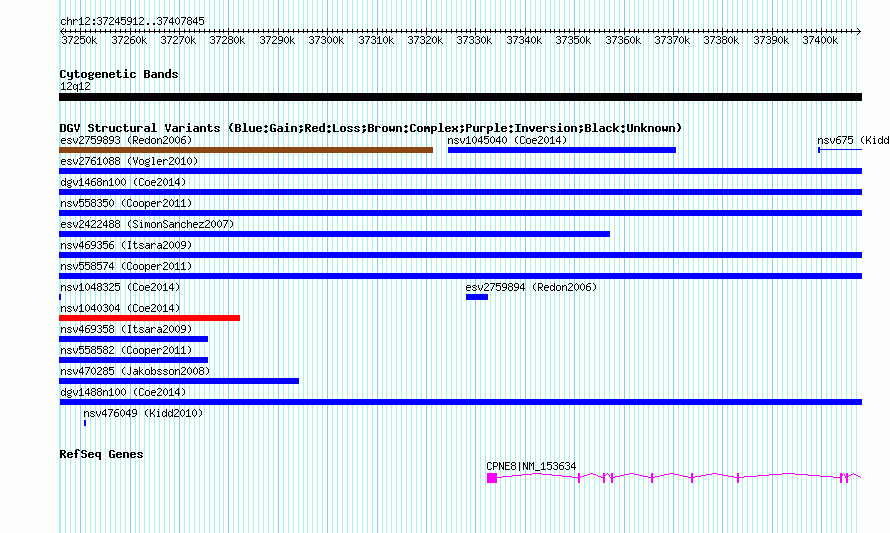The height and width of the screenshot is (533, 890).
Task: Open nsv558350 (Cooper2011) variant label
Action: pos(126,203)
